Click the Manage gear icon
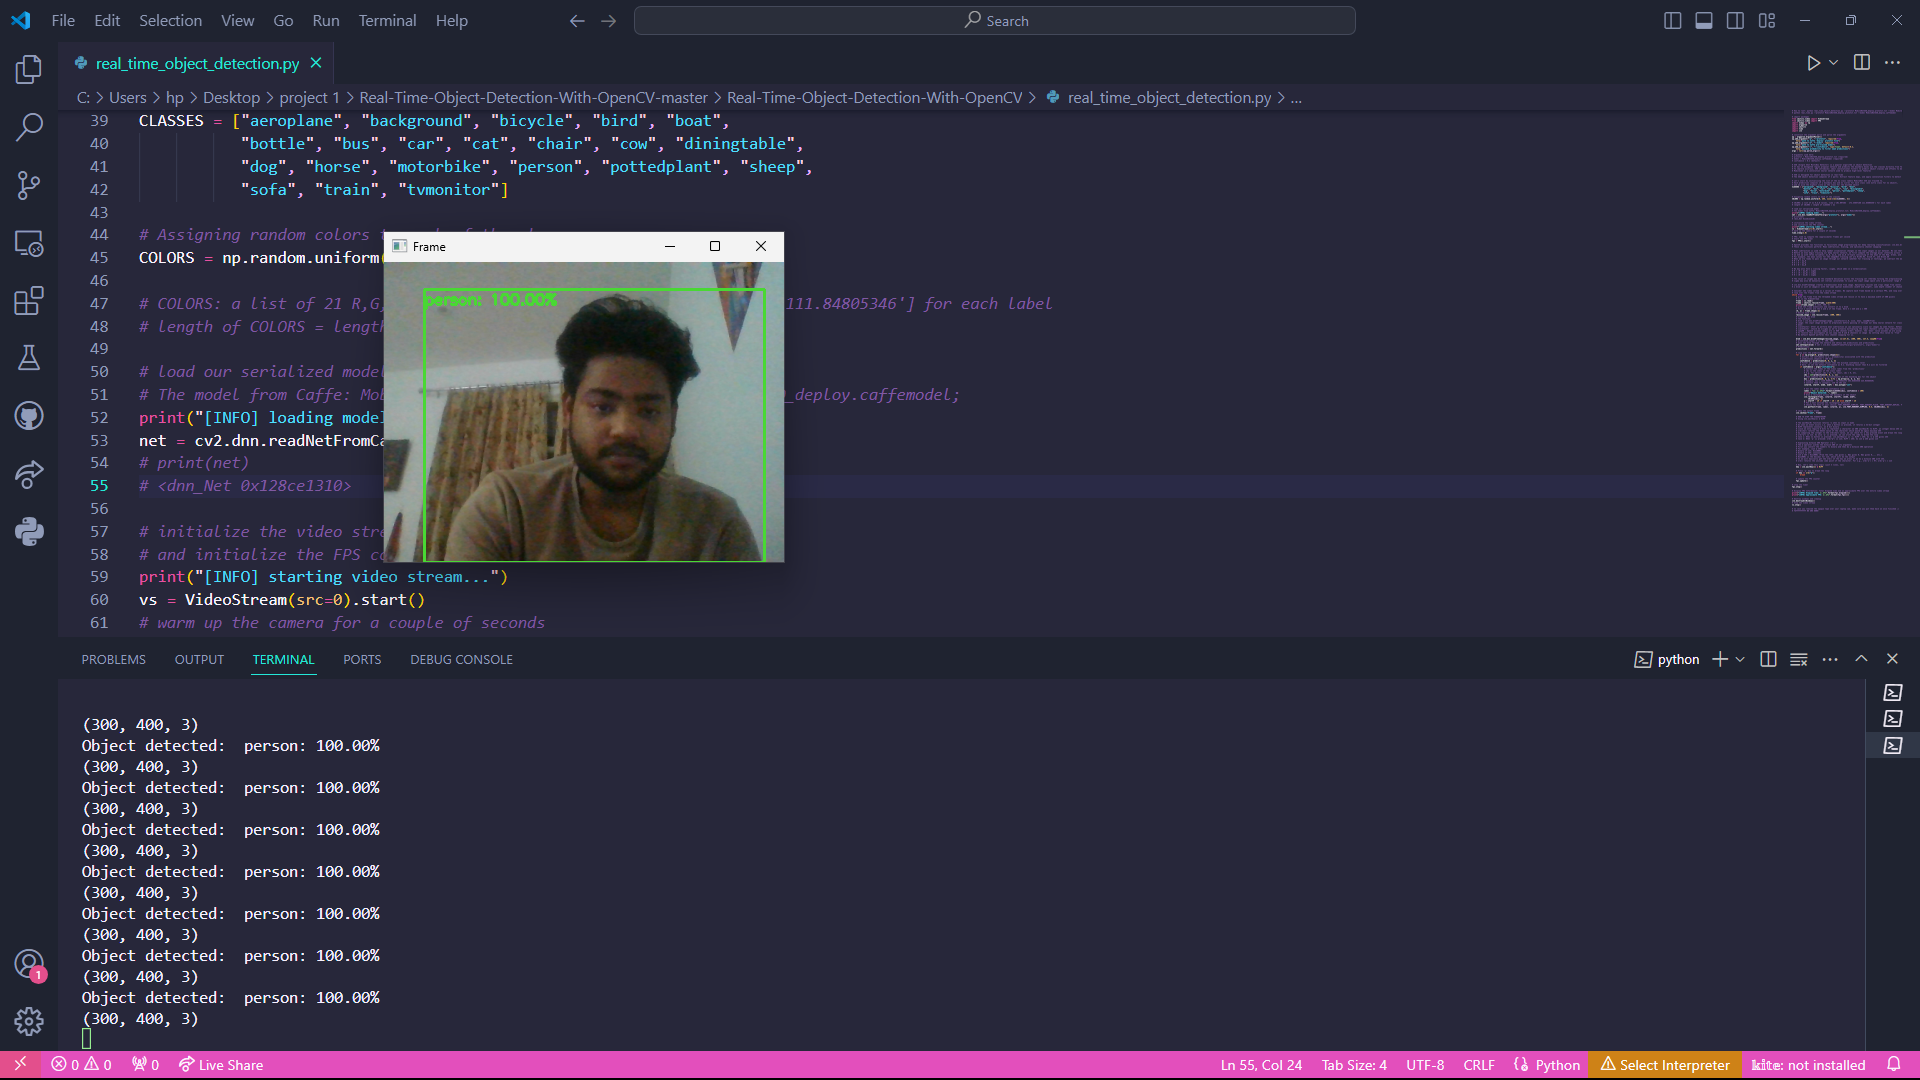Image resolution: width=1920 pixels, height=1080 pixels. point(29,1021)
